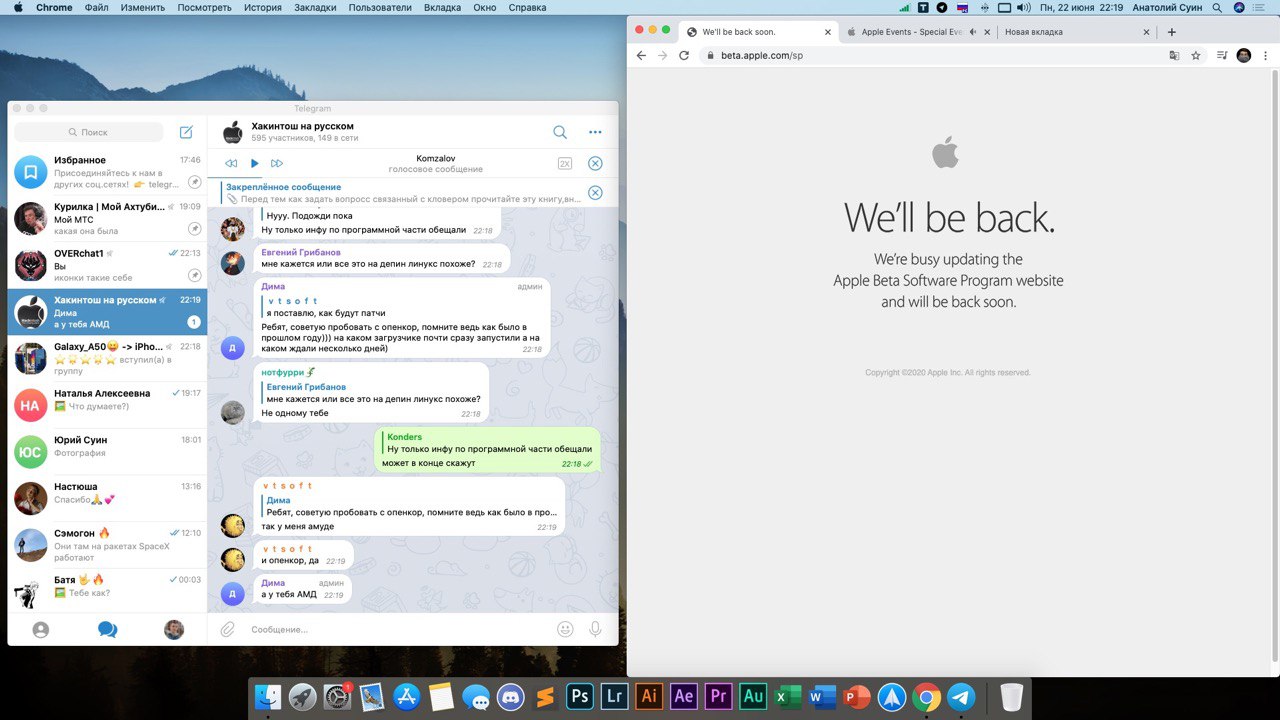Bookmark this page with star icon
The image size is (1280, 720).
click(x=1196, y=56)
